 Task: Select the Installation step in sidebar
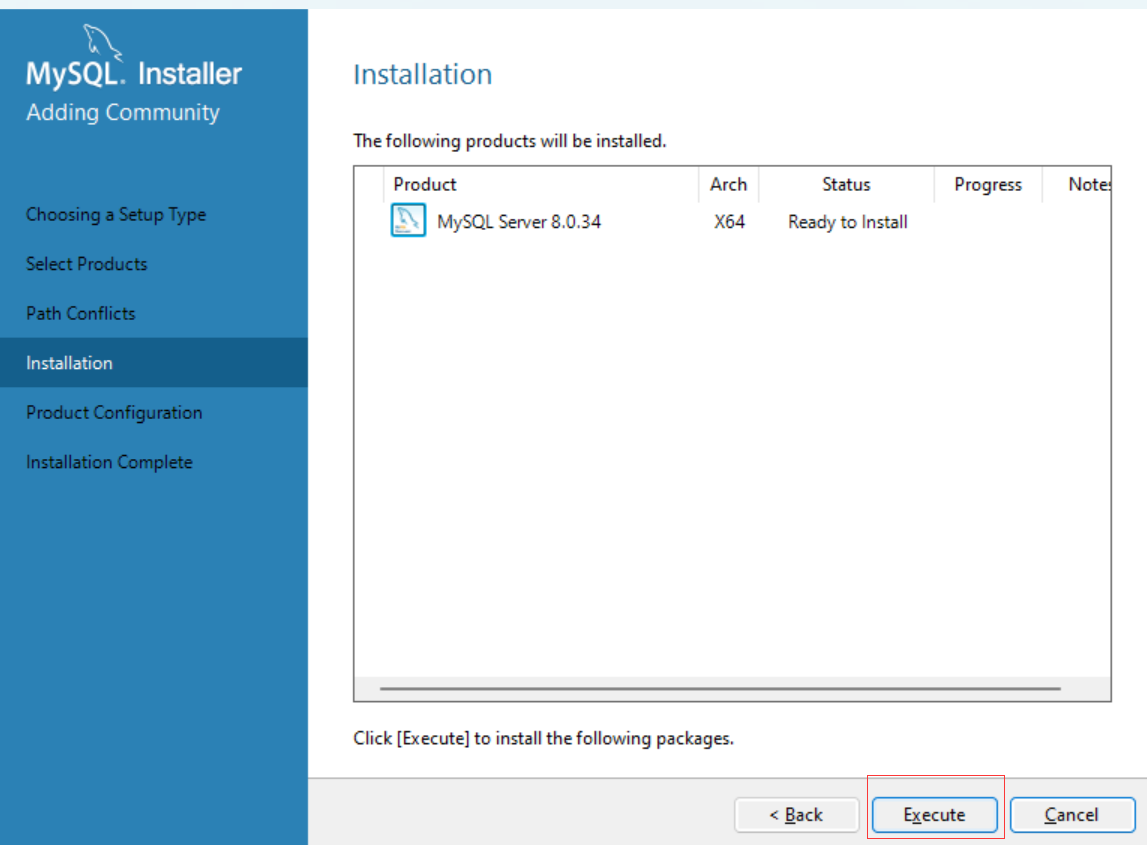pos(154,362)
